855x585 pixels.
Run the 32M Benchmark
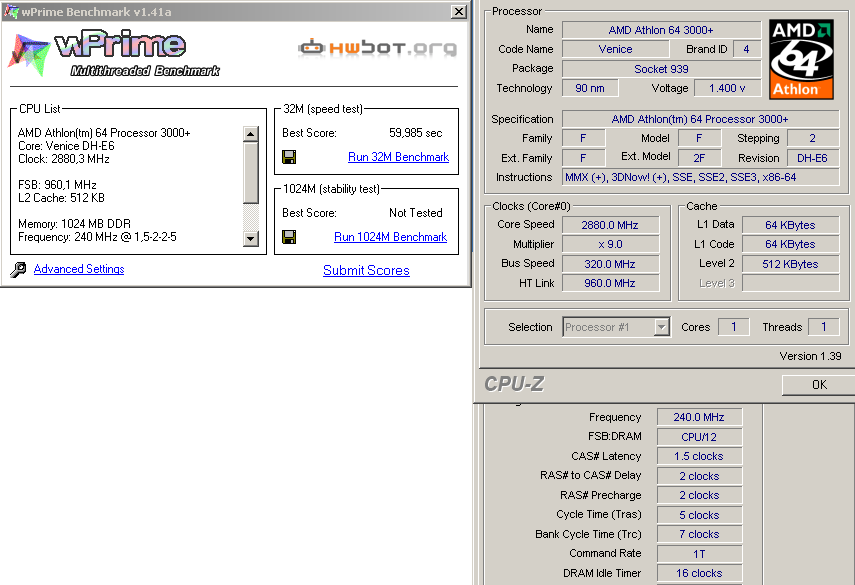click(x=398, y=157)
